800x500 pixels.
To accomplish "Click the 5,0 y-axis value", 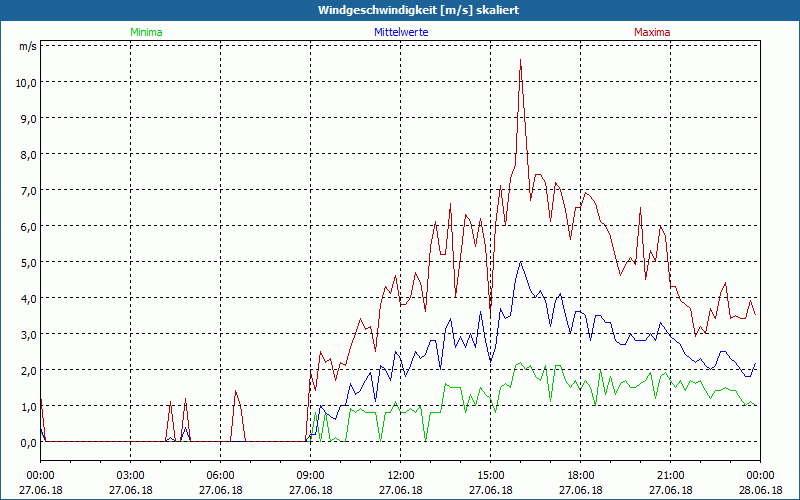I will (x=29, y=263).
